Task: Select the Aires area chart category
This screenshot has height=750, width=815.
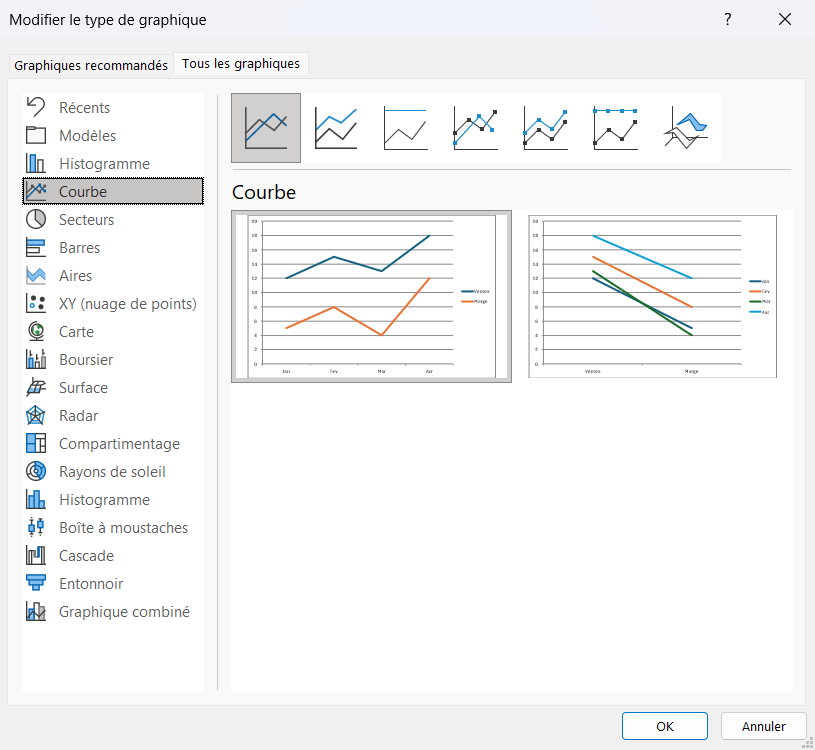Action: coord(113,275)
